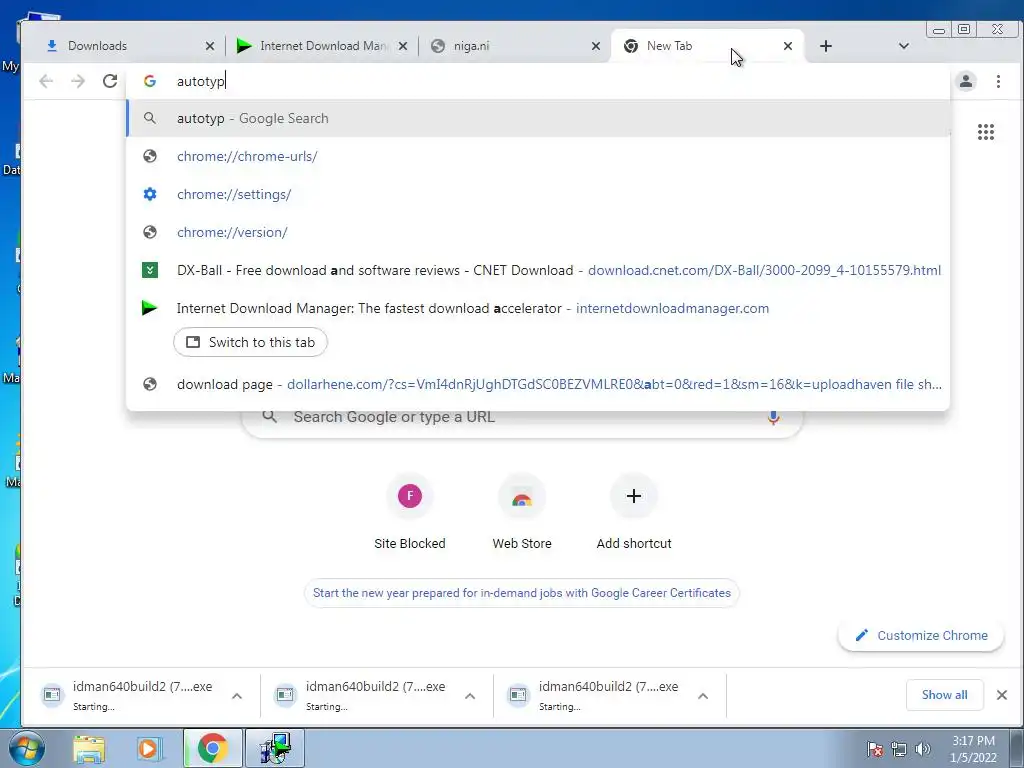Open the Google apps grid
The image size is (1024, 768).
pos(985,132)
